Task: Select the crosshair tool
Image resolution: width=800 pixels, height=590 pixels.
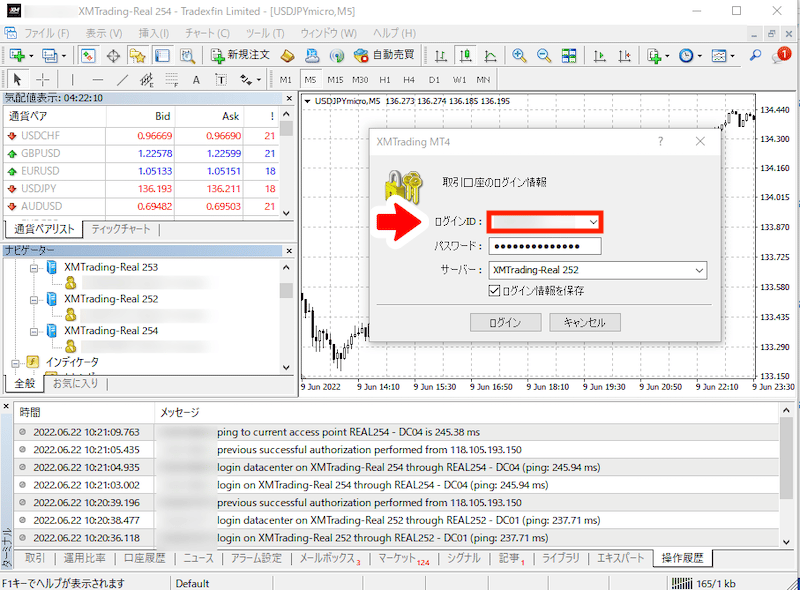Action: [43, 80]
